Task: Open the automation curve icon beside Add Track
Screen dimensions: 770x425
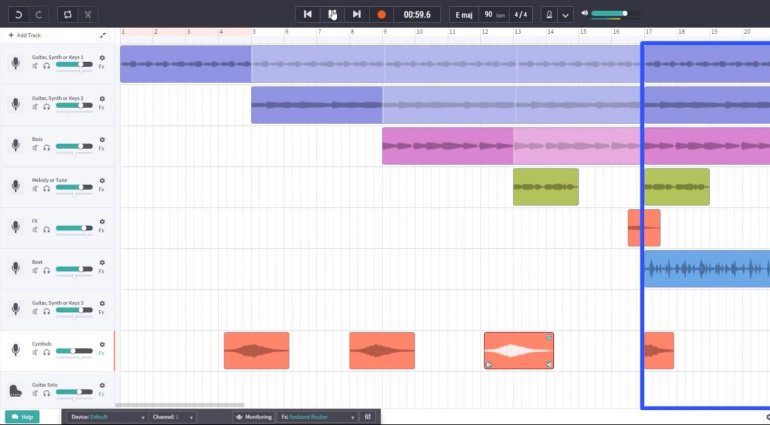Action: [x=102, y=35]
